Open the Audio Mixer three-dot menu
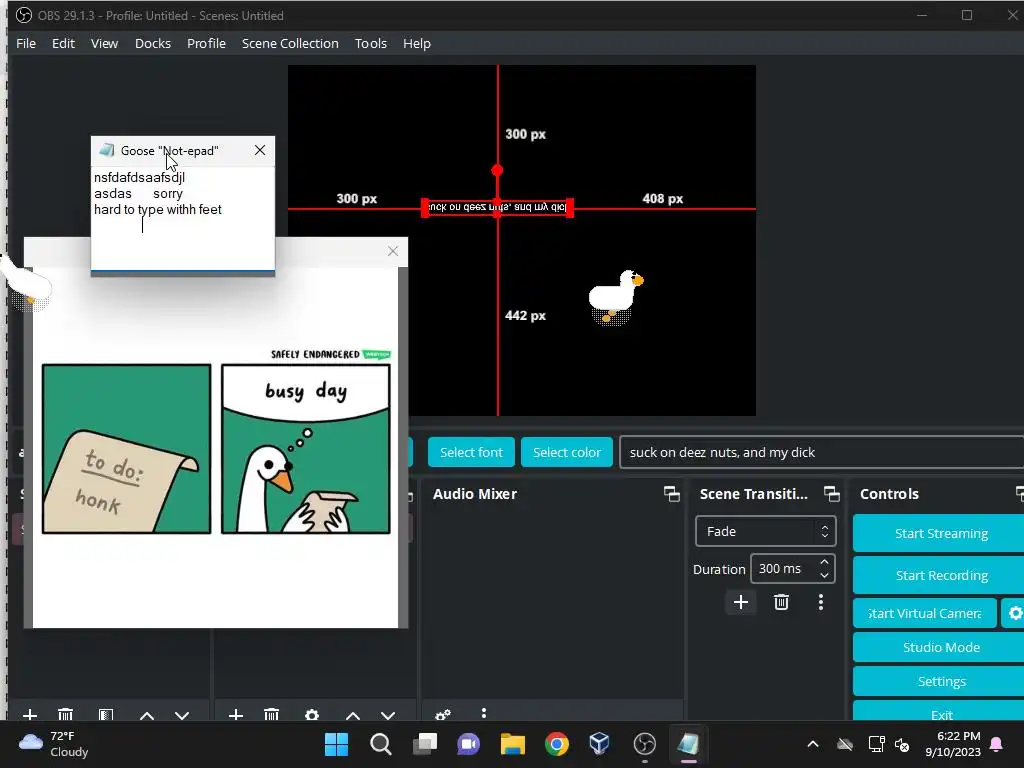 [x=484, y=713]
